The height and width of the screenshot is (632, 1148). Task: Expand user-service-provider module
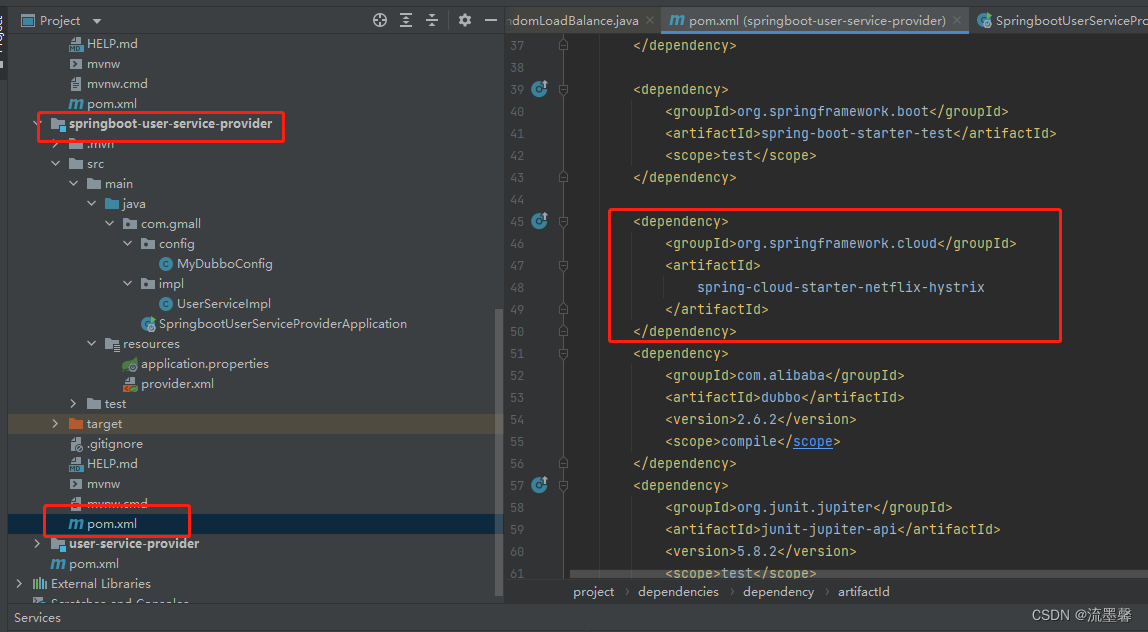tap(37, 543)
